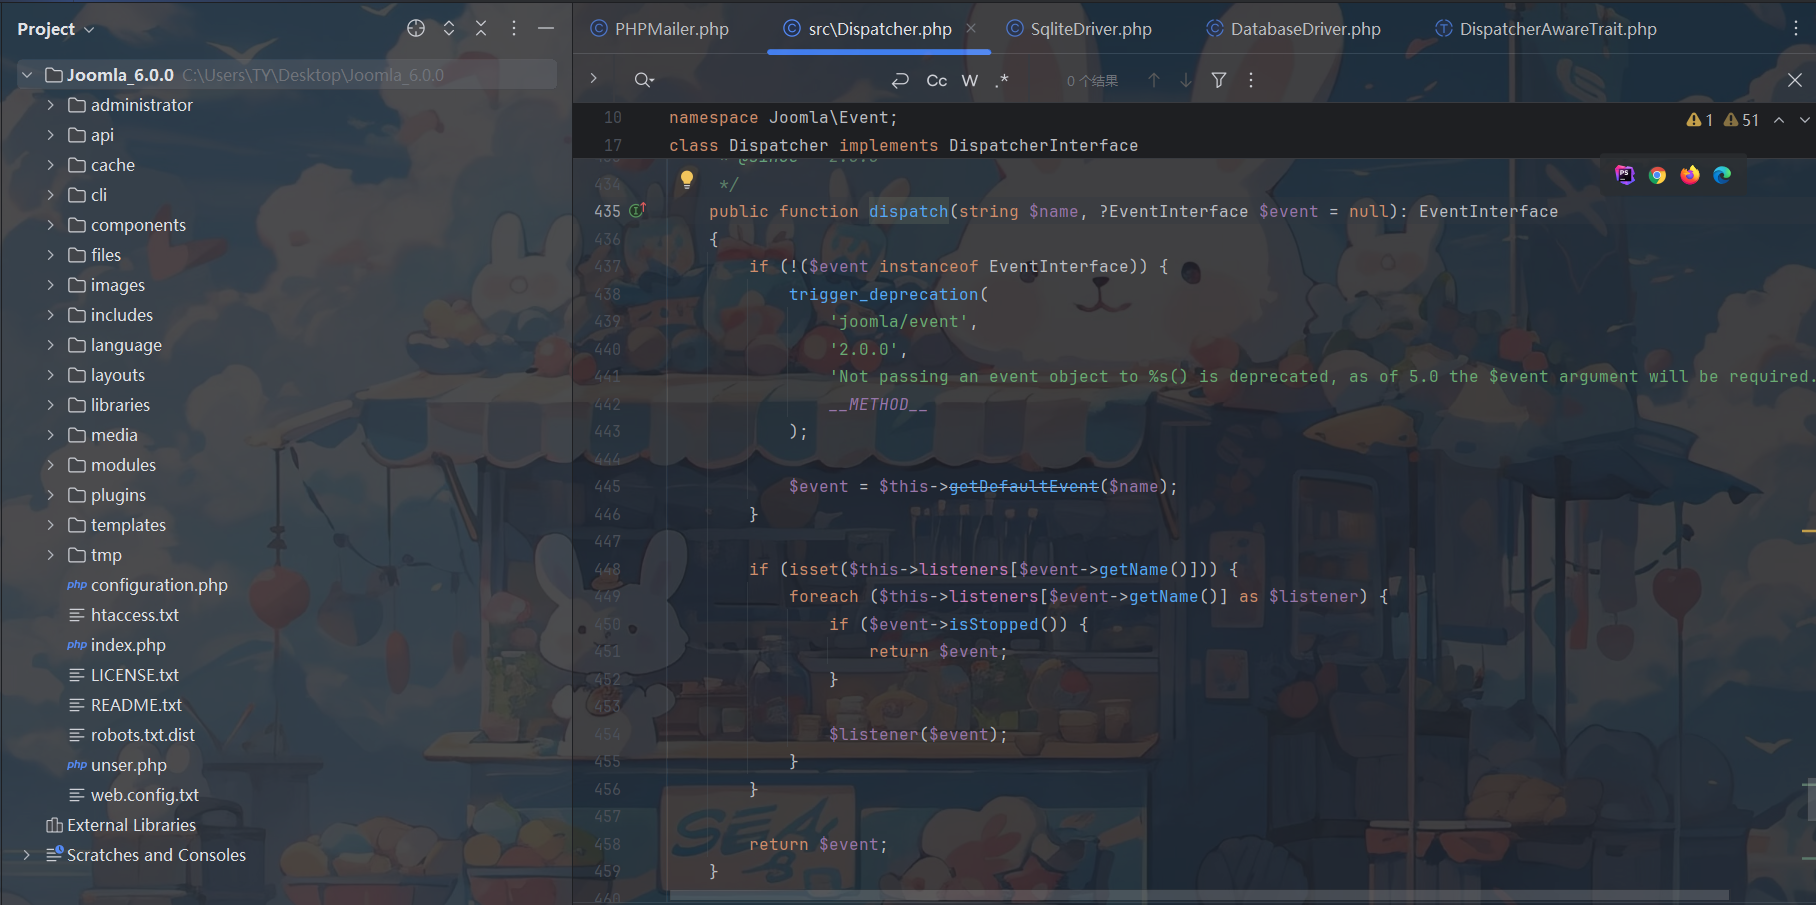Screen dimensions: 1816x905
Task: Open configuration.php in the project tree
Action: tap(159, 585)
